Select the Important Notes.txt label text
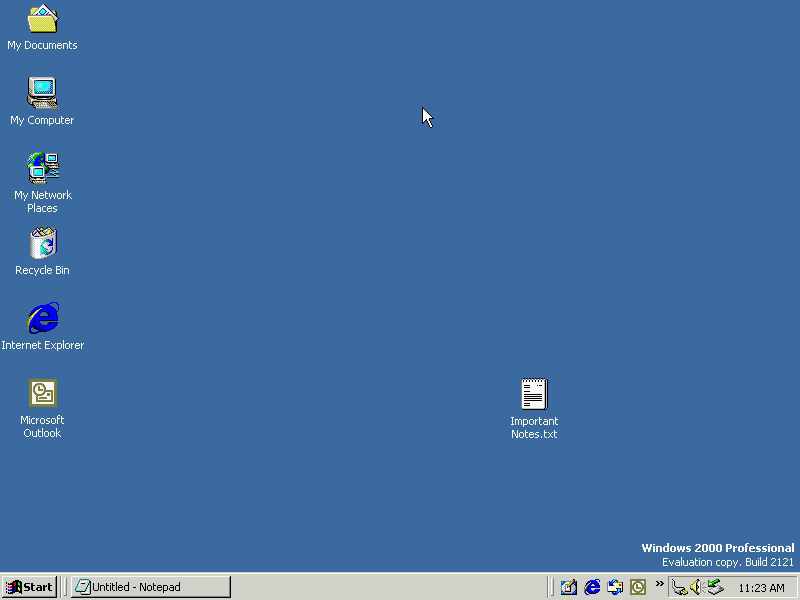Image resolution: width=800 pixels, height=600 pixels. [534, 428]
